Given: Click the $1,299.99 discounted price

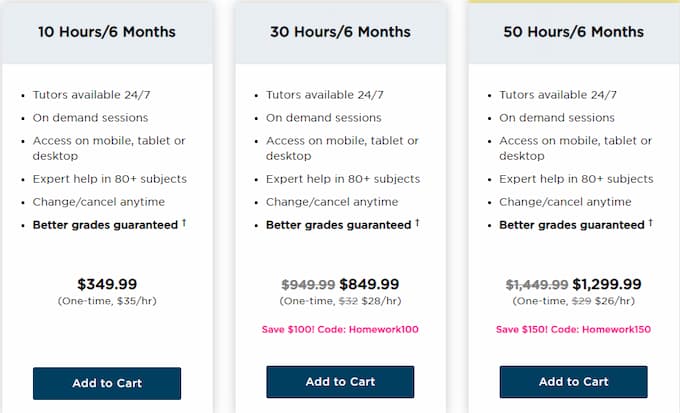Looking at the screenshot, I should pos(607,284).
